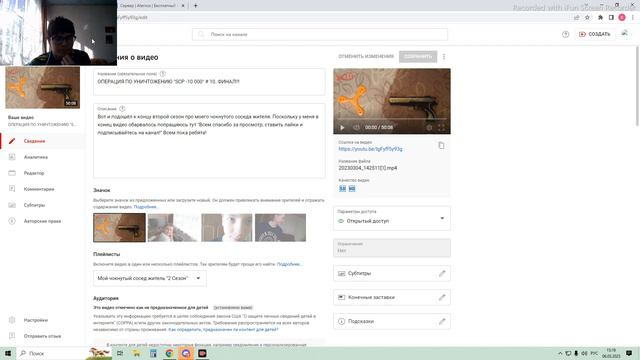Click into the channel search field
Screen dimensions: 640x360
coord(320,34)
